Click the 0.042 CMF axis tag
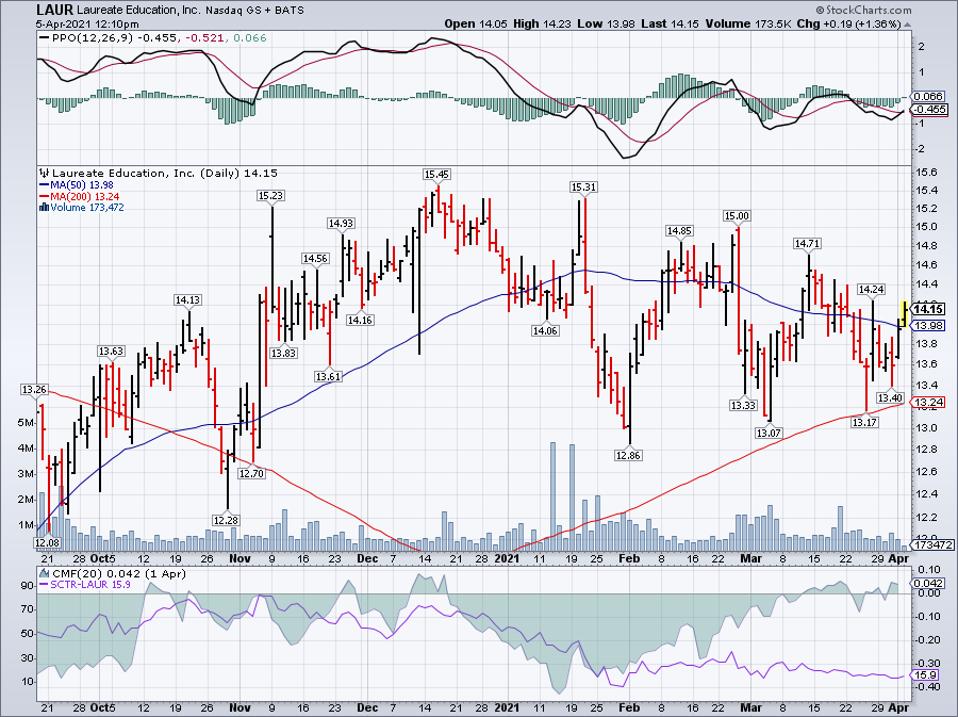 click(x=929, y=584)
